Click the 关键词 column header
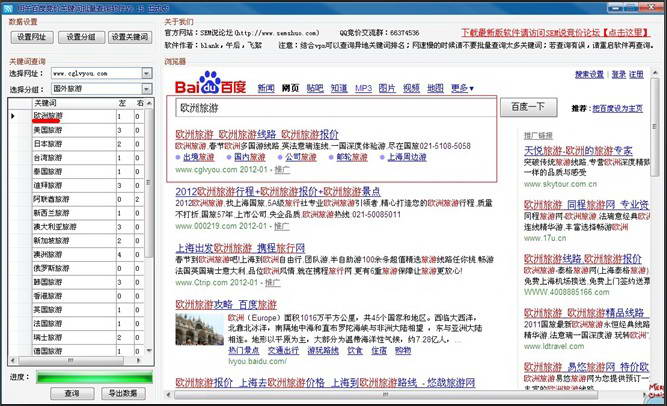Screen dimensions: 667x406 74,103
